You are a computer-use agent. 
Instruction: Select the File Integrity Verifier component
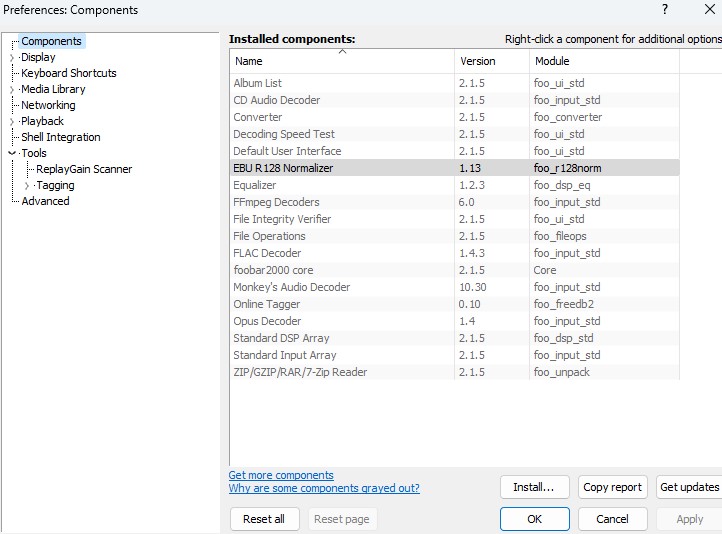click(454, 219)
